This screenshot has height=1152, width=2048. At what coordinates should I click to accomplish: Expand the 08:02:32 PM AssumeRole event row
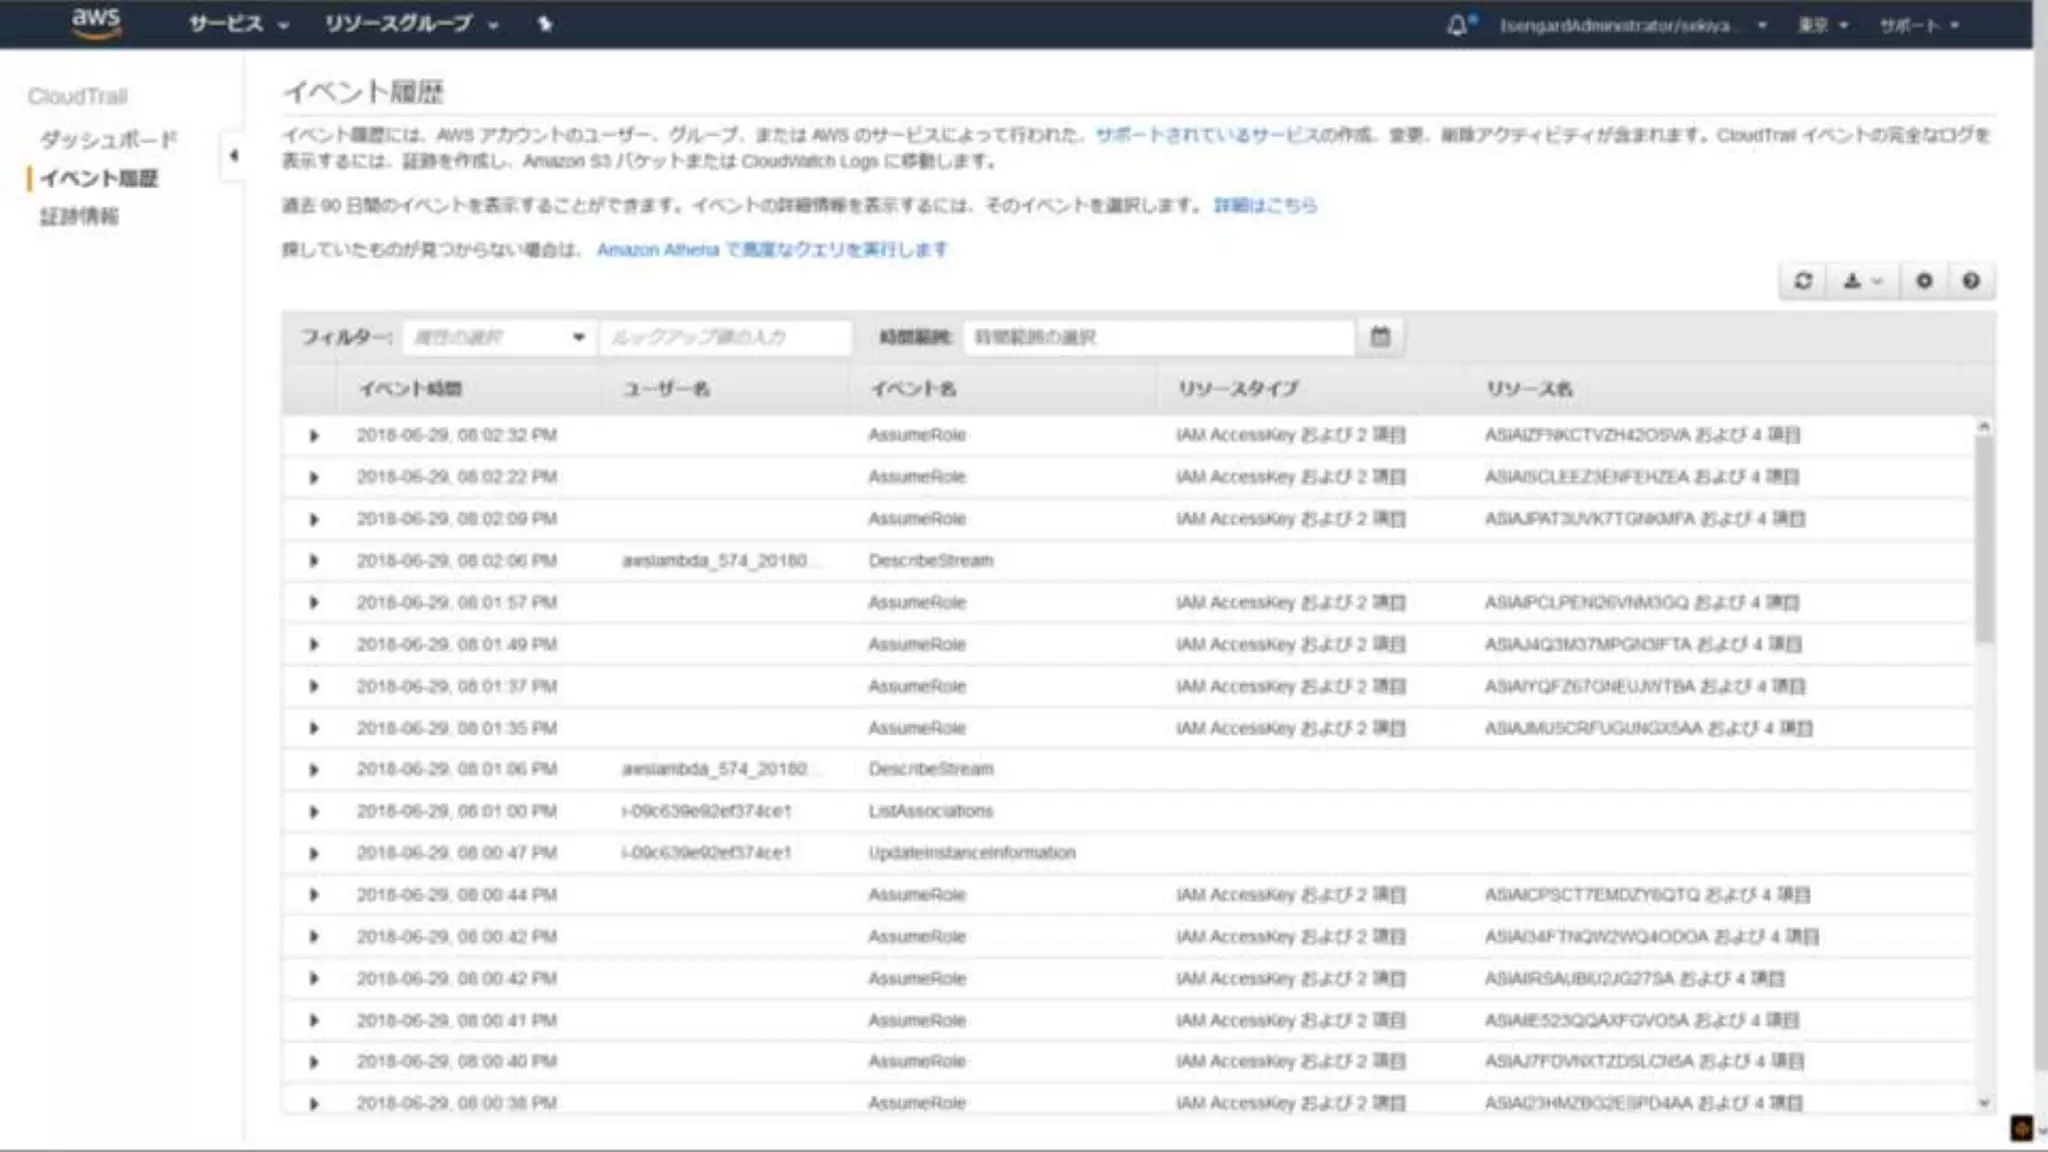click(x=314, y=436)
